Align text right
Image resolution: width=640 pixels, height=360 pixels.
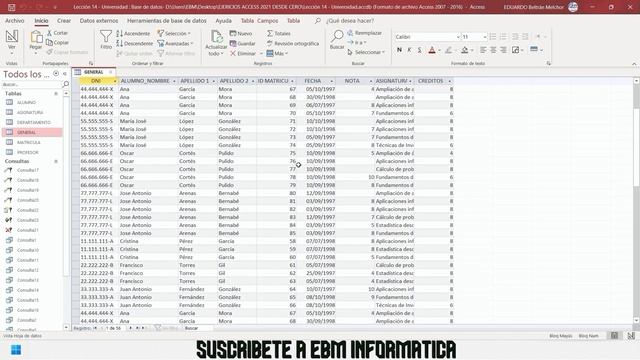click(x=503, y=50)
